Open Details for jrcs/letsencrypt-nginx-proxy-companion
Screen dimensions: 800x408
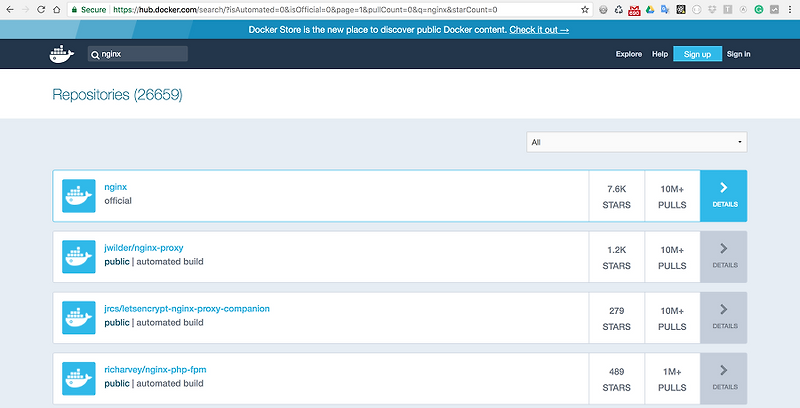pyautogui.click(x=723, y=318)
